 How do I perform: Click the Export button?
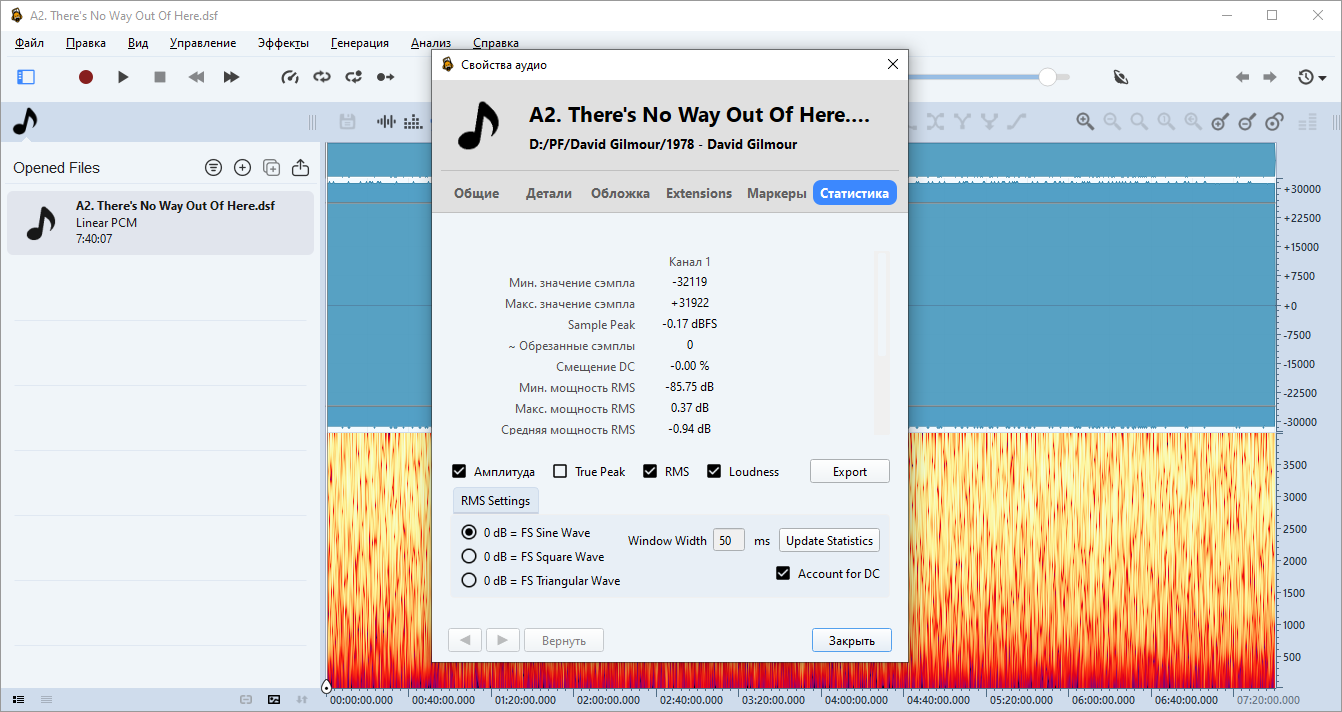(x=850, y=471)
